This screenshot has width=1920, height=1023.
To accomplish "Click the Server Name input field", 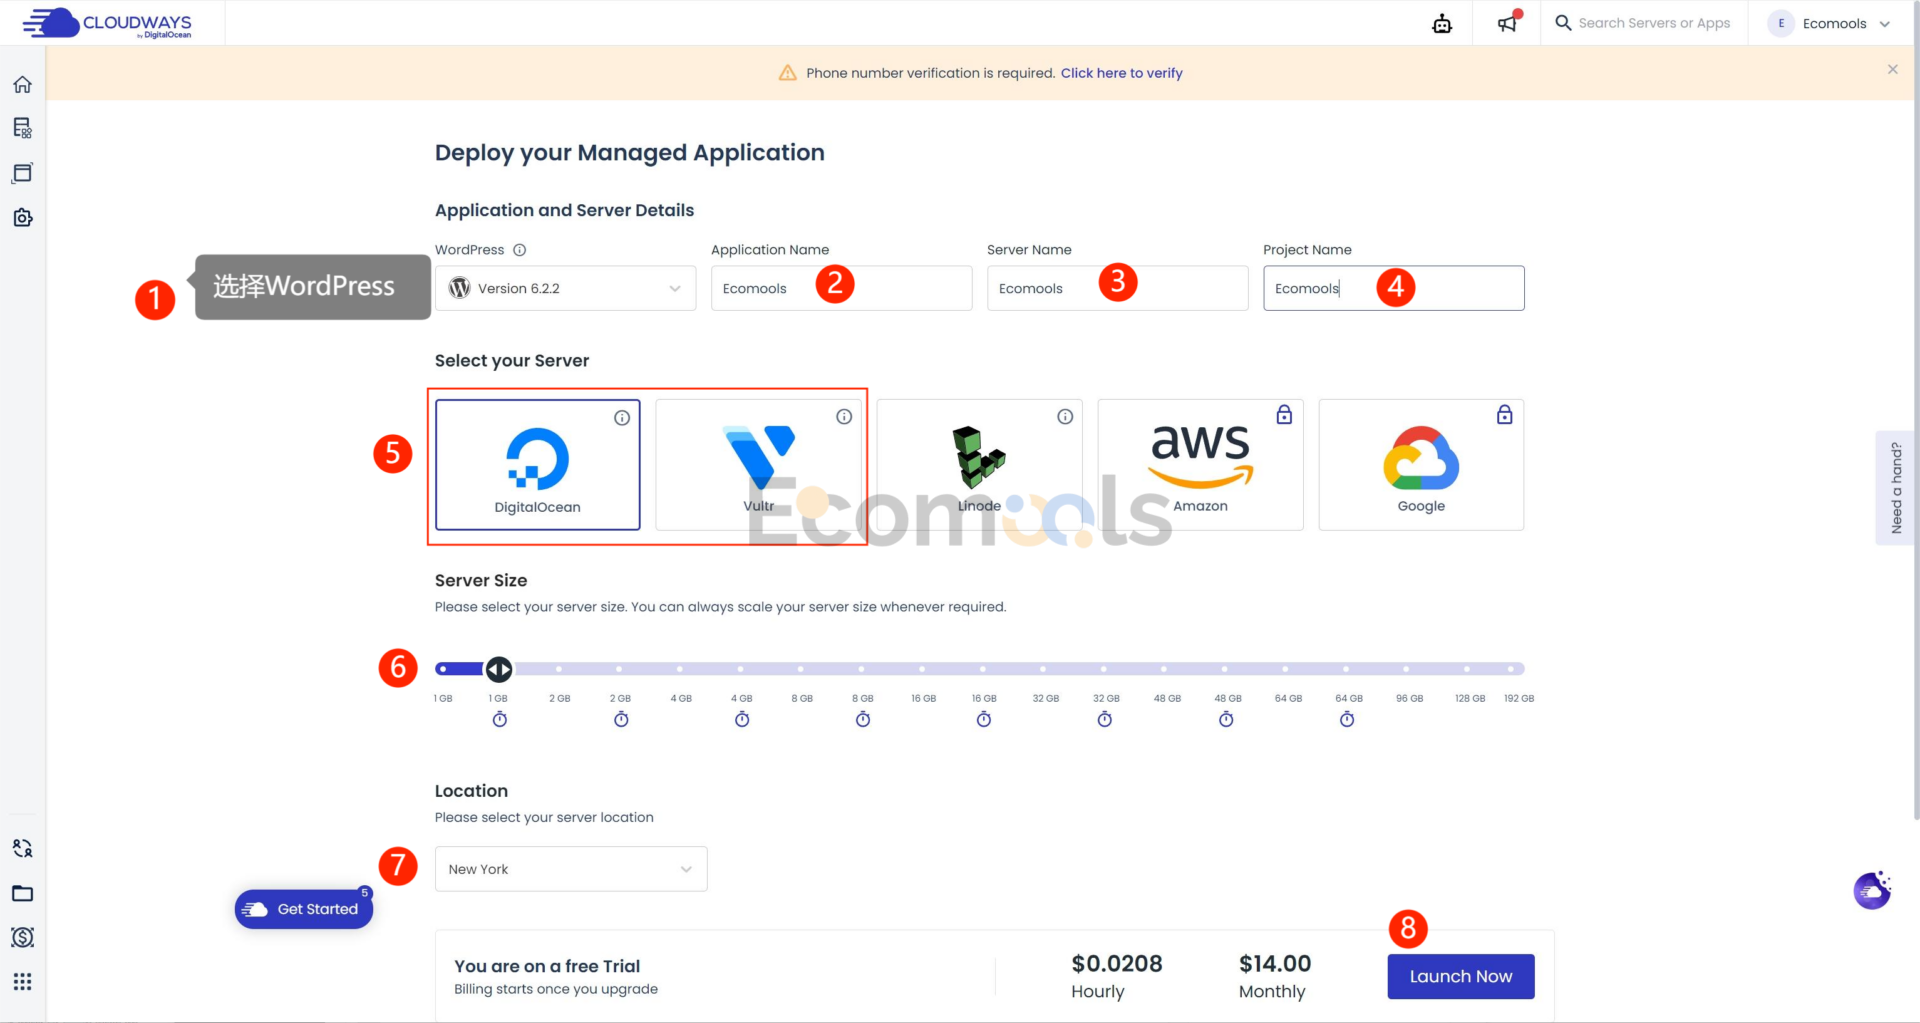I will point(1117,288).
